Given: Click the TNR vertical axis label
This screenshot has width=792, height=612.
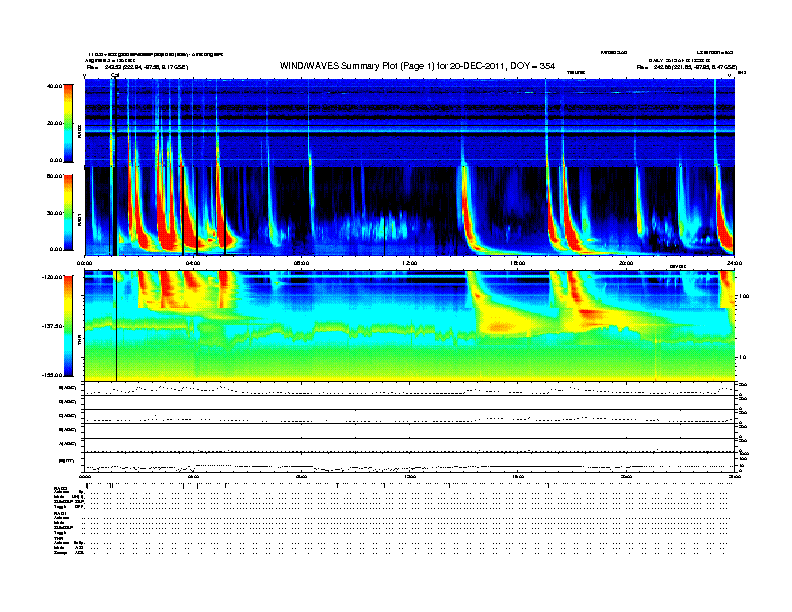Looking at the screenshot, I should point(79,342).
